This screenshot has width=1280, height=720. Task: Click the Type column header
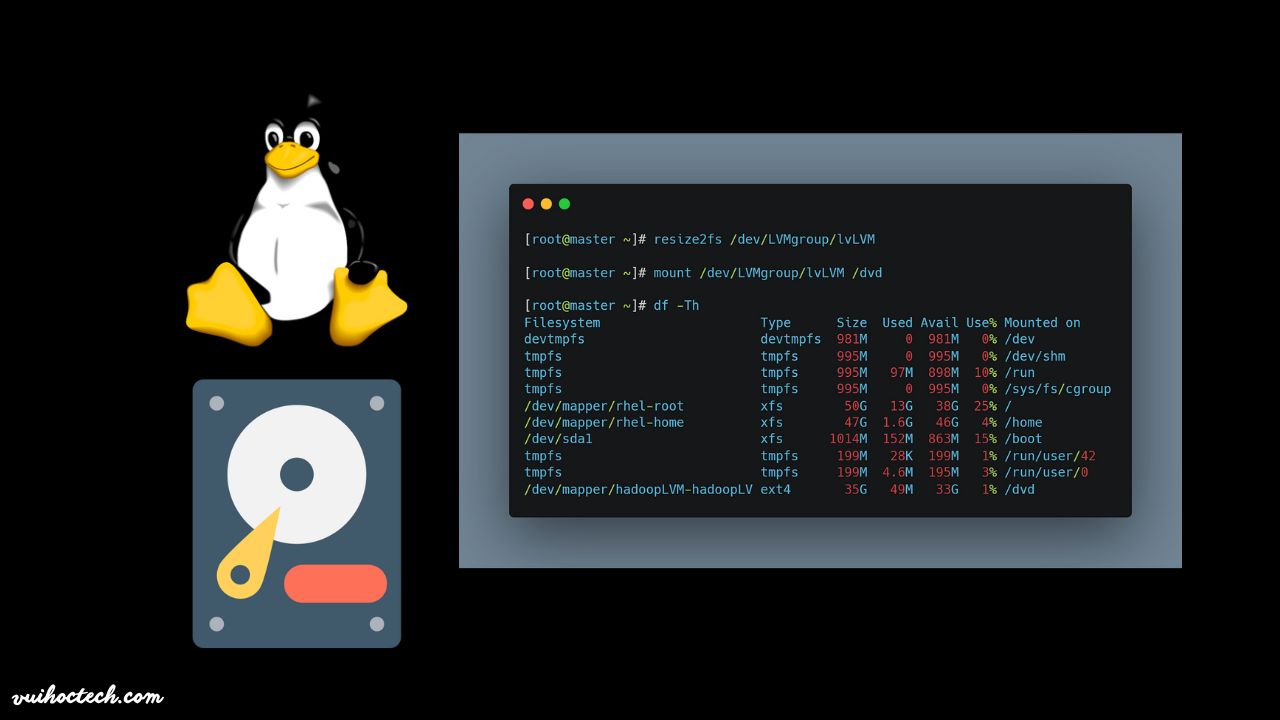click(775, 323)
